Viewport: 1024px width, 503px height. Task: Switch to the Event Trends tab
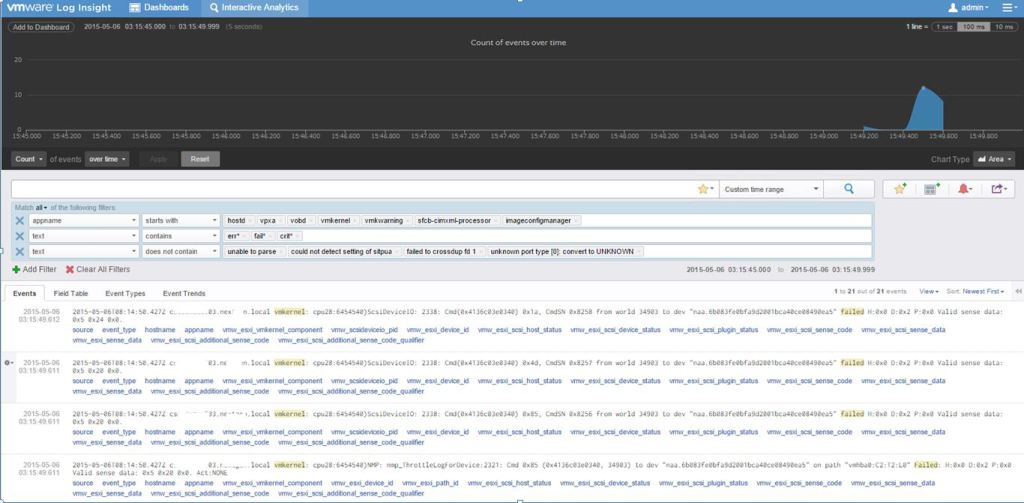click(x=184, y=293)
